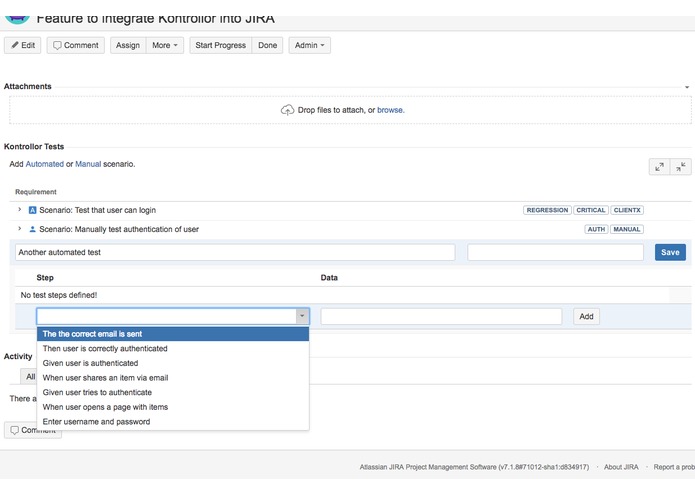Click the empty tags field beside Save
The width and height of the screenshot is (695, 494).
click(x=555, y=252)
